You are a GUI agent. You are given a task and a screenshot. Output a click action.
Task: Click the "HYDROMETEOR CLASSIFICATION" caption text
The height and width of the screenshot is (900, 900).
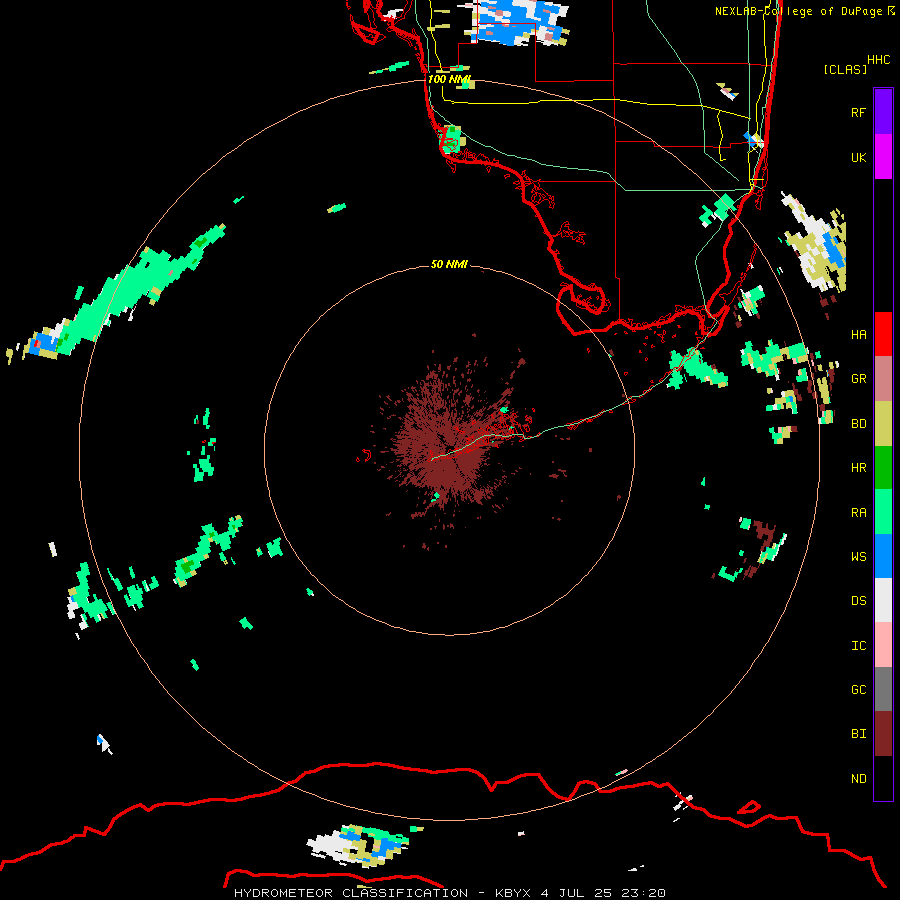point(351,893)
